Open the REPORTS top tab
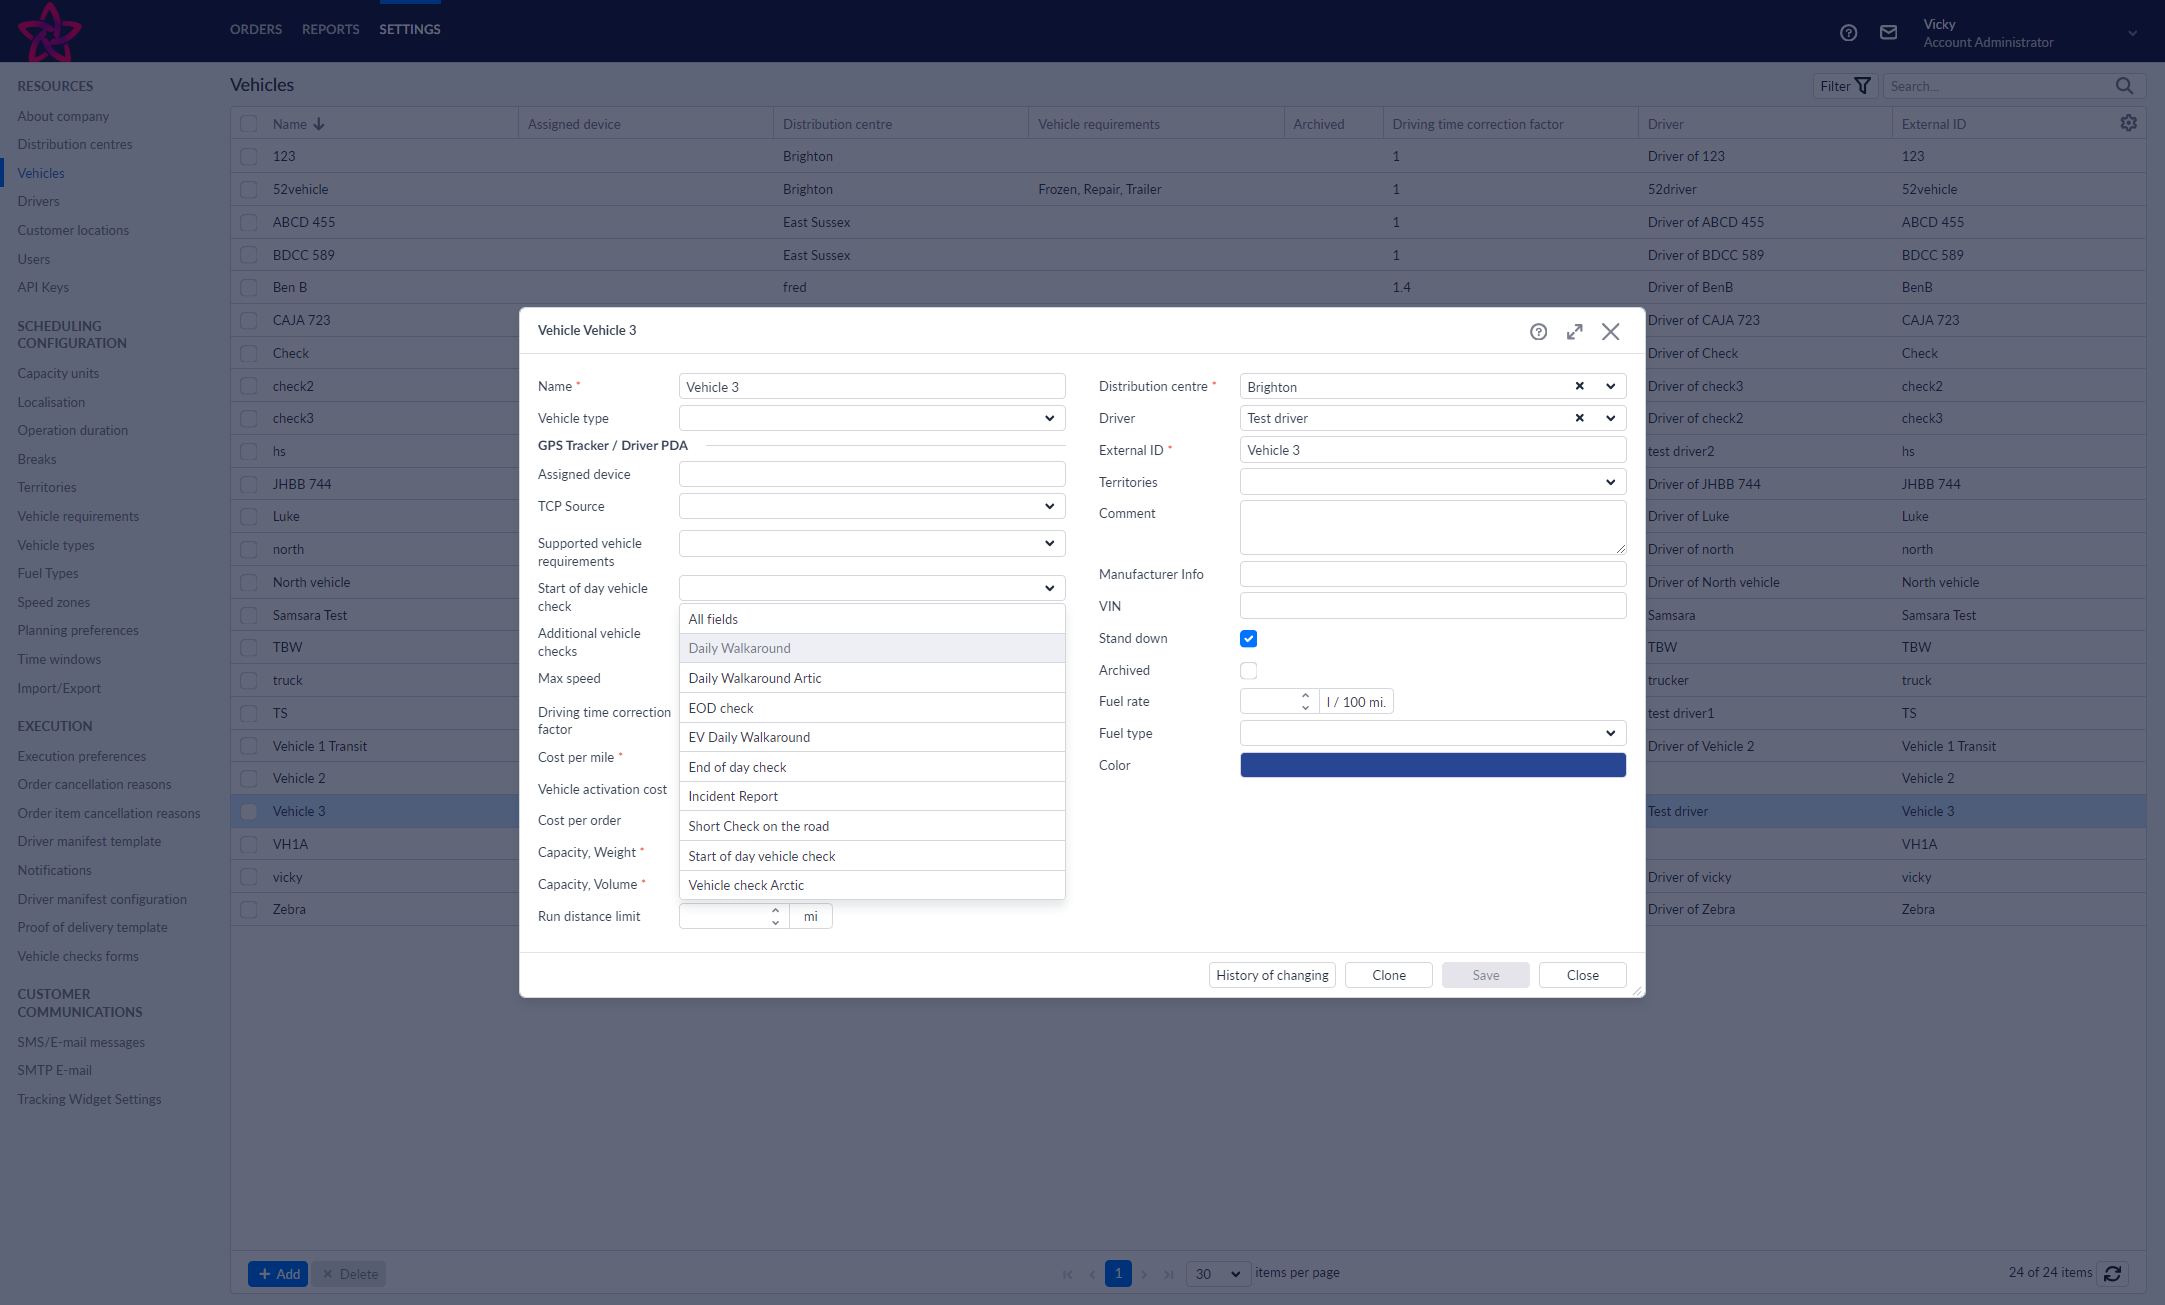Viewport: 2165px width, 1305px height. (330, 29)
